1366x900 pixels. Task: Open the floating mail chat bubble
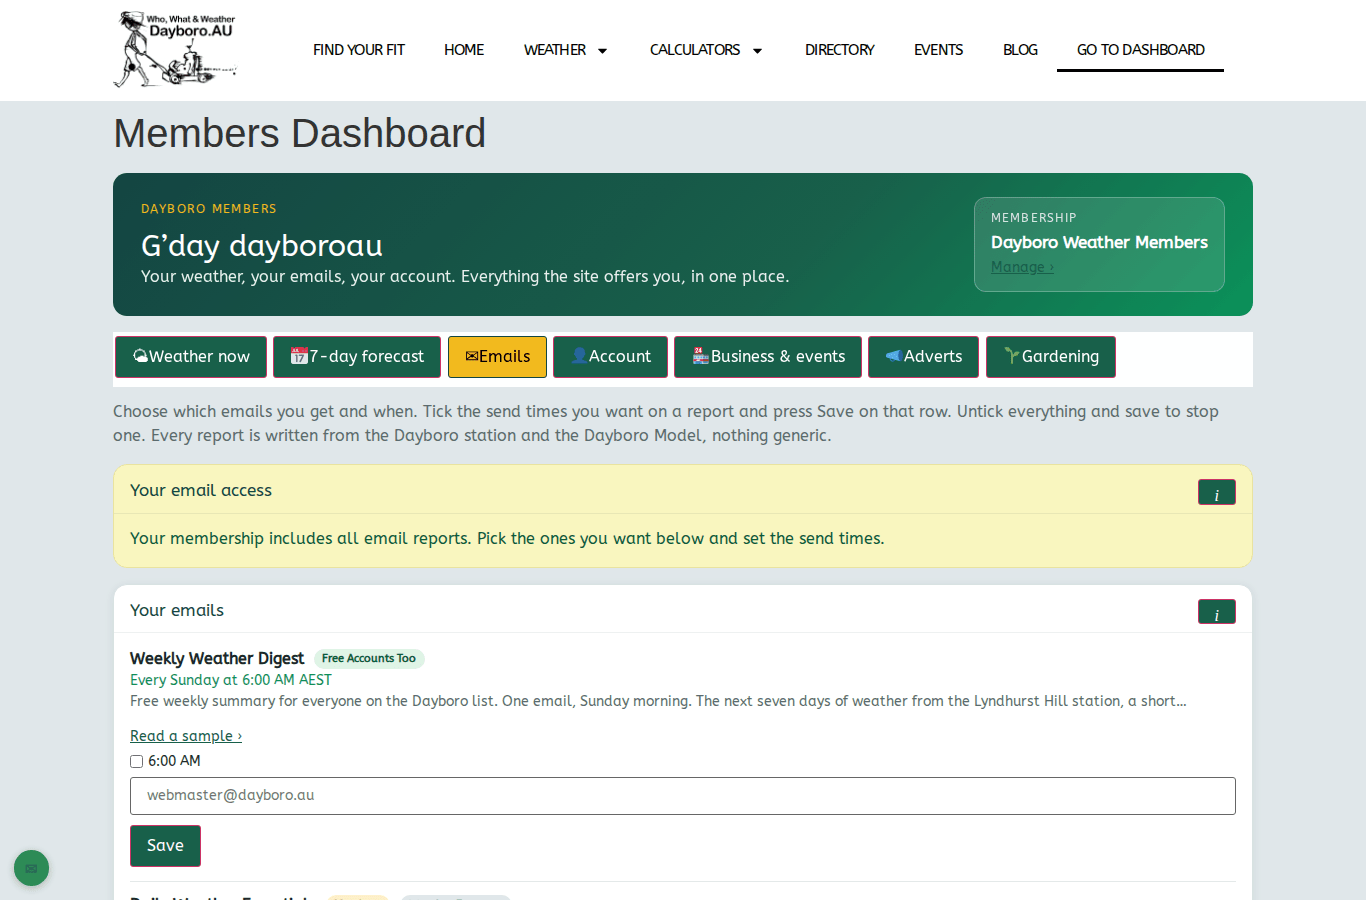[x=31, y=868]
